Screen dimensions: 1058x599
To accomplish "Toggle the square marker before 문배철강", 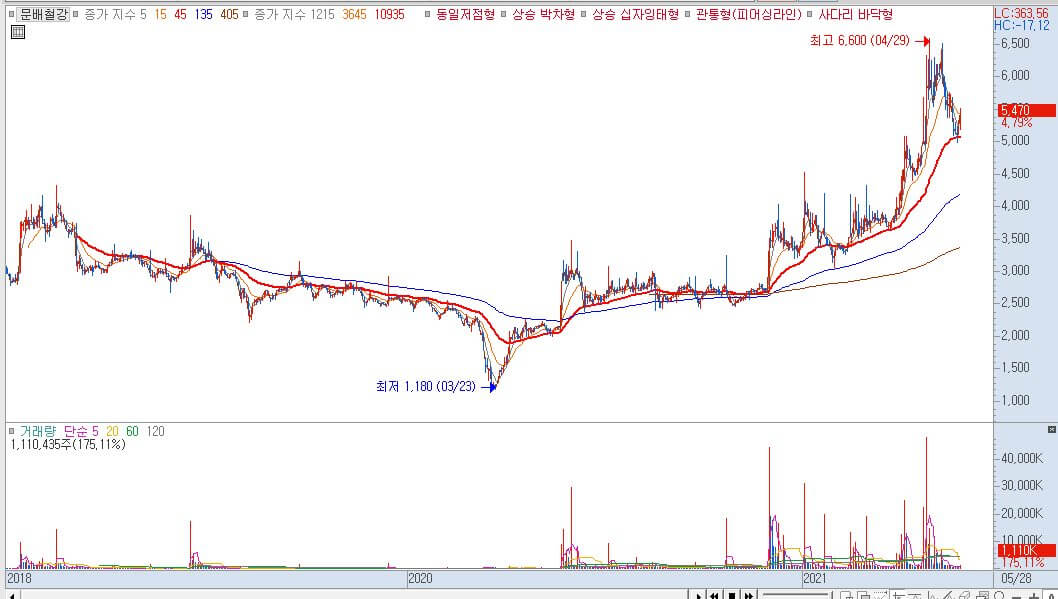I will [11, 14].
